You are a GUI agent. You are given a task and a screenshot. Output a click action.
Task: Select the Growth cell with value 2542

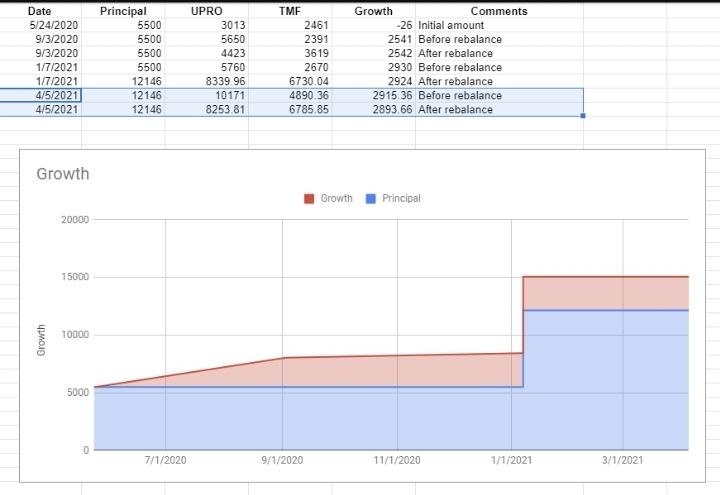373,53
